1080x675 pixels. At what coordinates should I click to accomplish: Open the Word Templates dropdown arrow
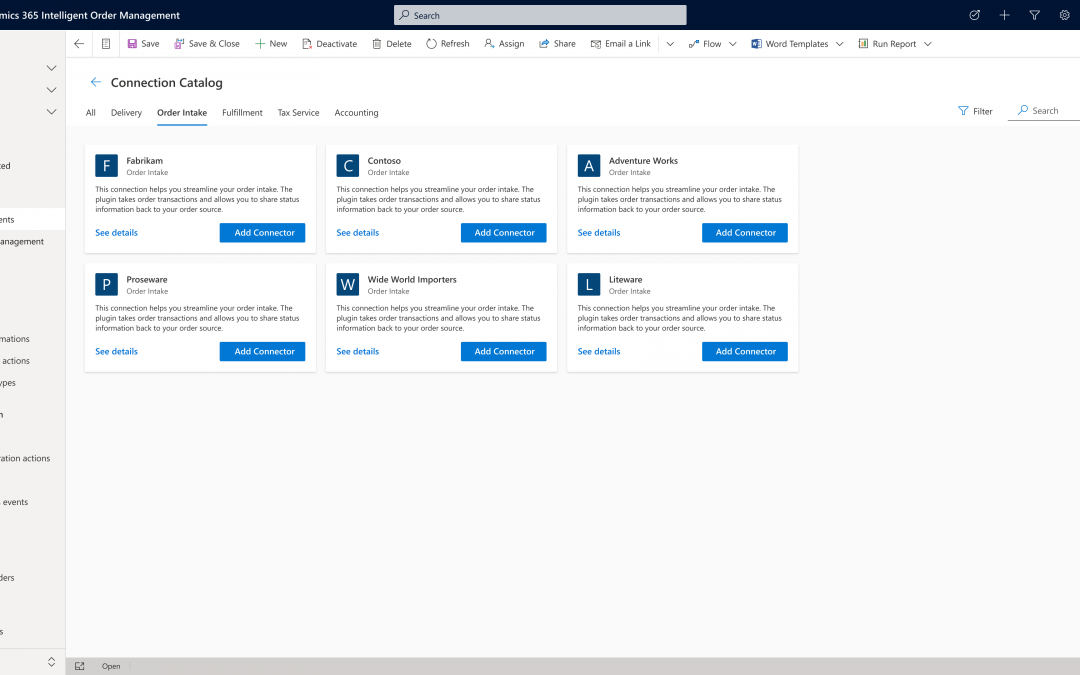[x=841, y=43]
